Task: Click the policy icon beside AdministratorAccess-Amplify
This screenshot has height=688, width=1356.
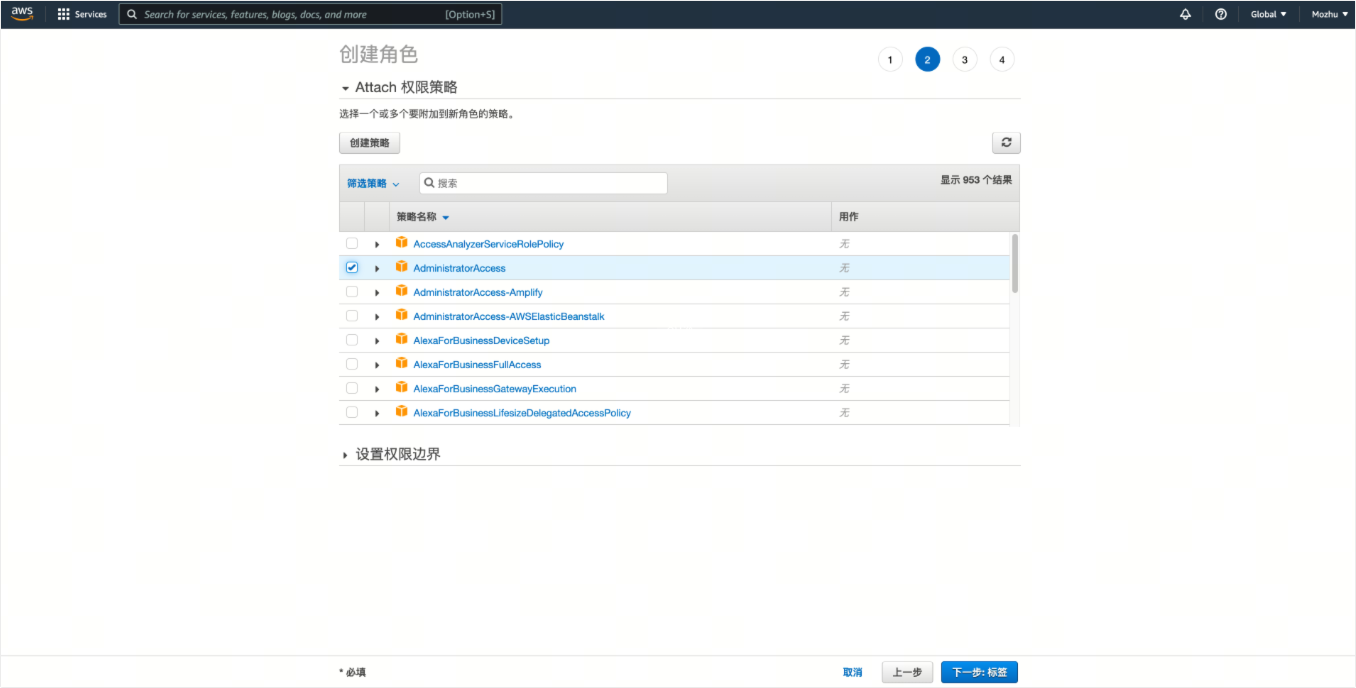Action: click(402, 291)
